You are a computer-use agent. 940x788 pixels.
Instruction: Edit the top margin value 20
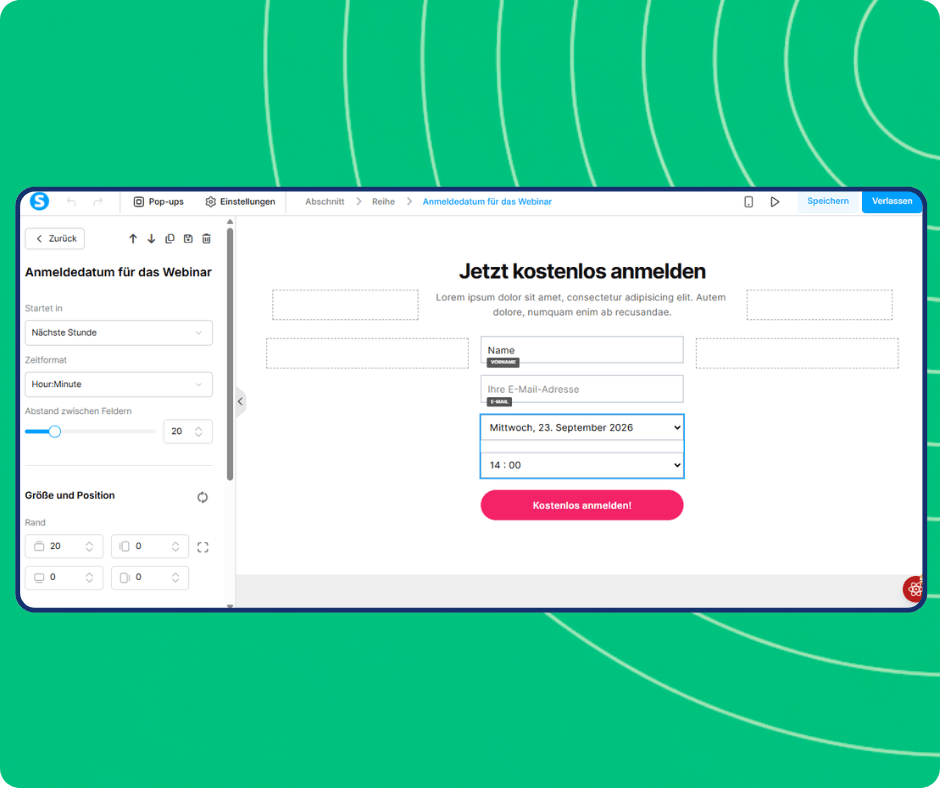coord(64,546)
